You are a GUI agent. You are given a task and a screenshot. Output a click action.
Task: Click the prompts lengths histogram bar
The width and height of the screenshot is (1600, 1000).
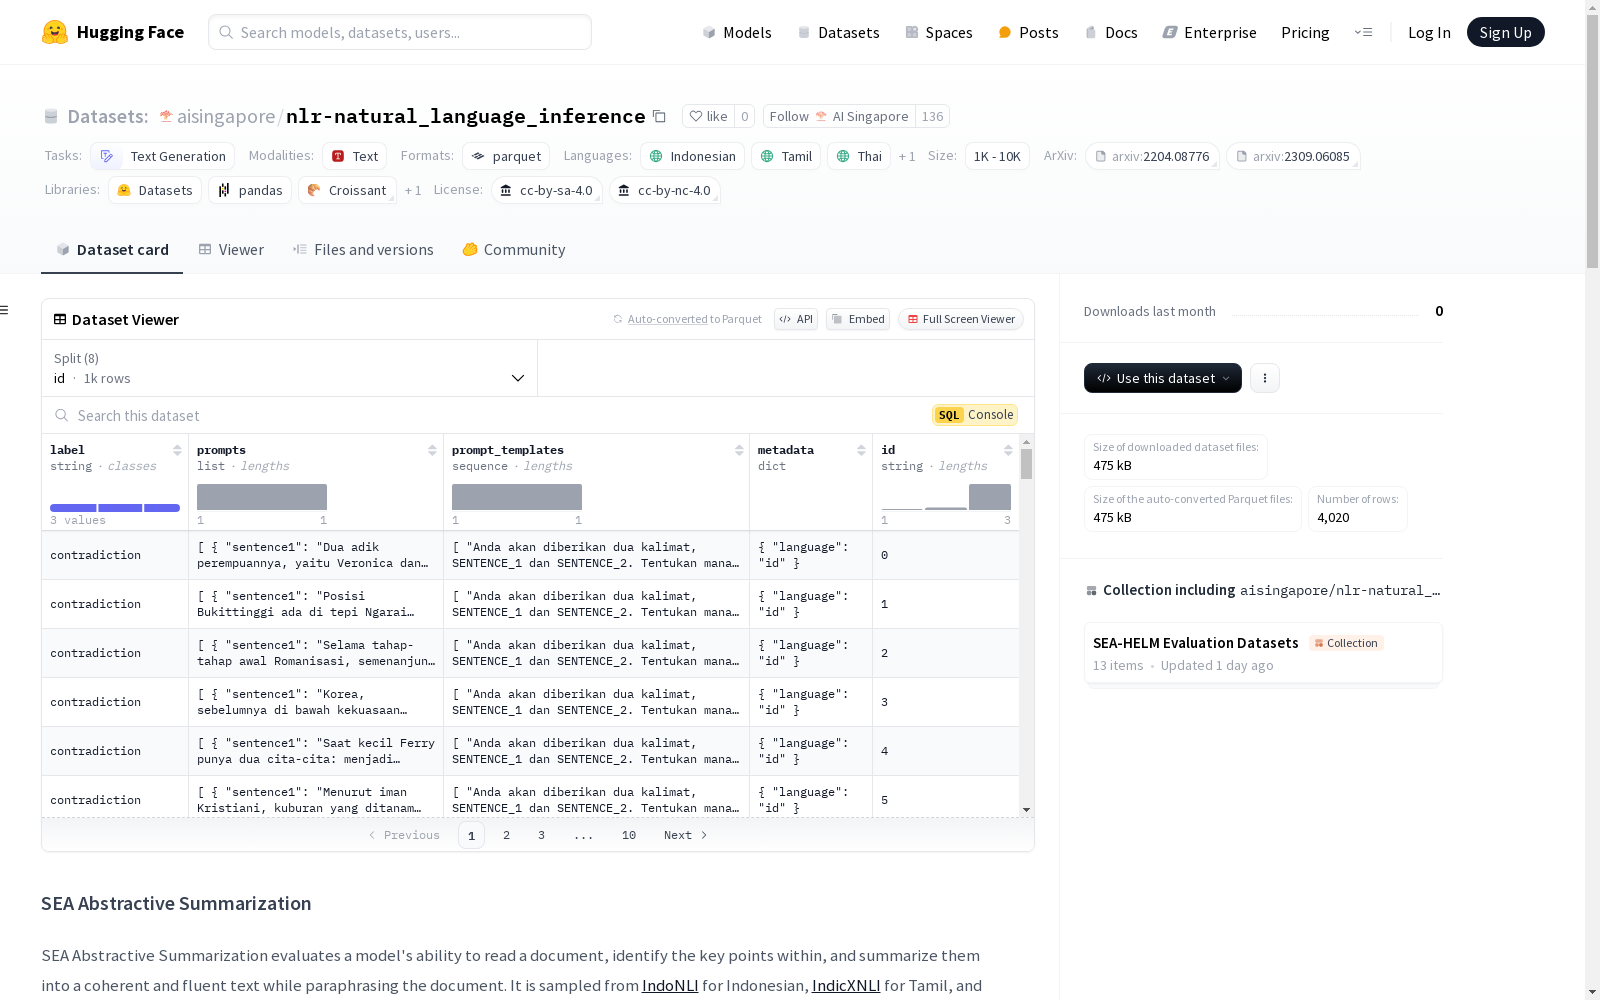click(x=262, y=497)
